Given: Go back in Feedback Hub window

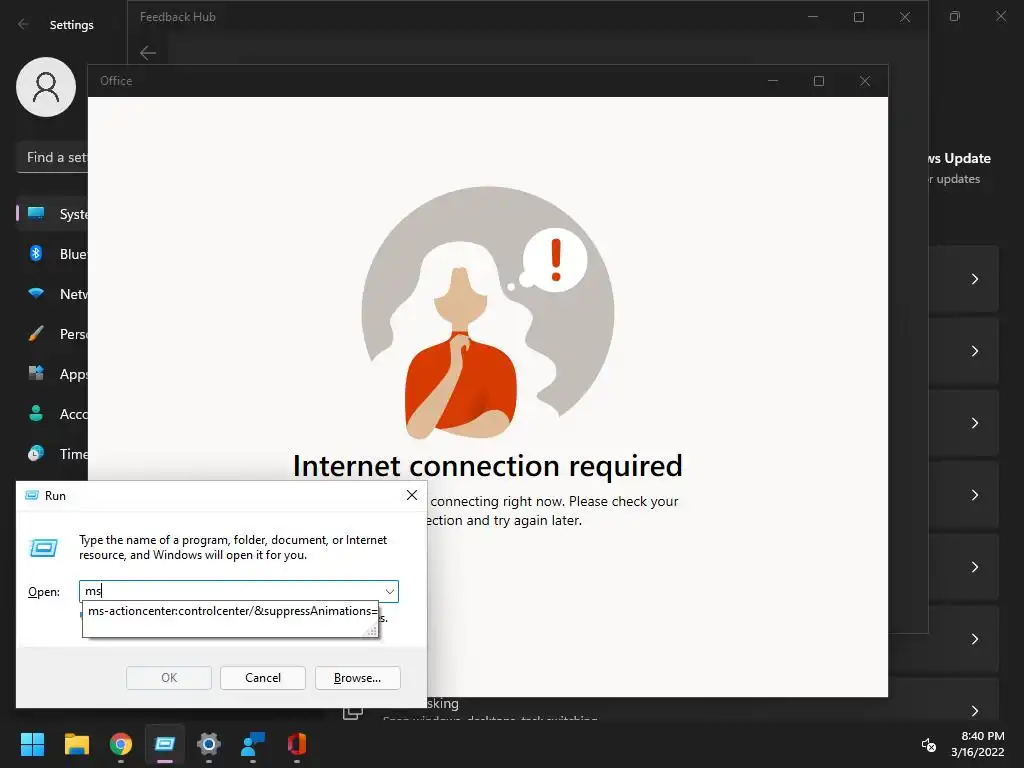Looking at the screenshot, I should click(148, 52).
